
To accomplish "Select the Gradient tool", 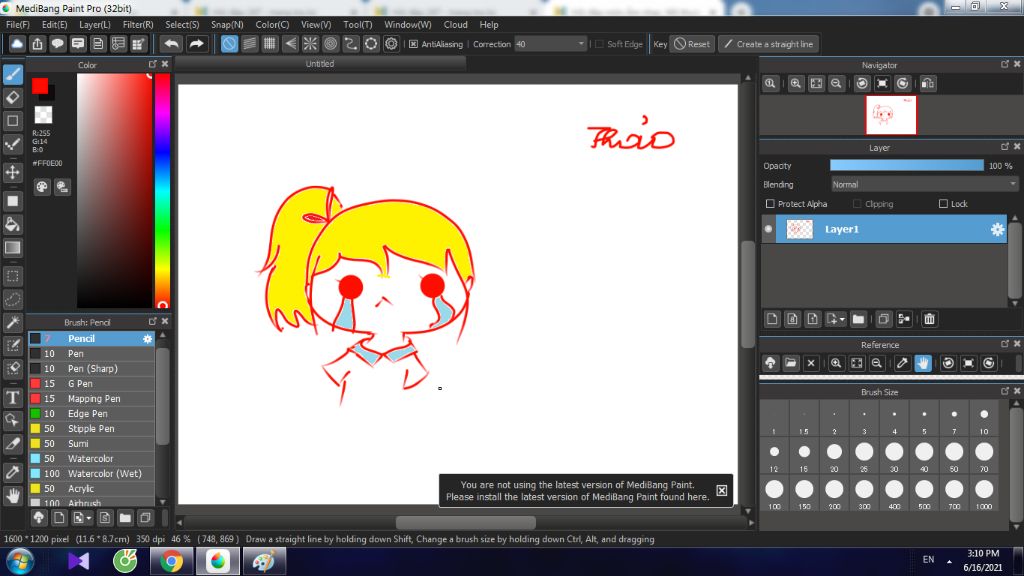I will click(13, 248).
